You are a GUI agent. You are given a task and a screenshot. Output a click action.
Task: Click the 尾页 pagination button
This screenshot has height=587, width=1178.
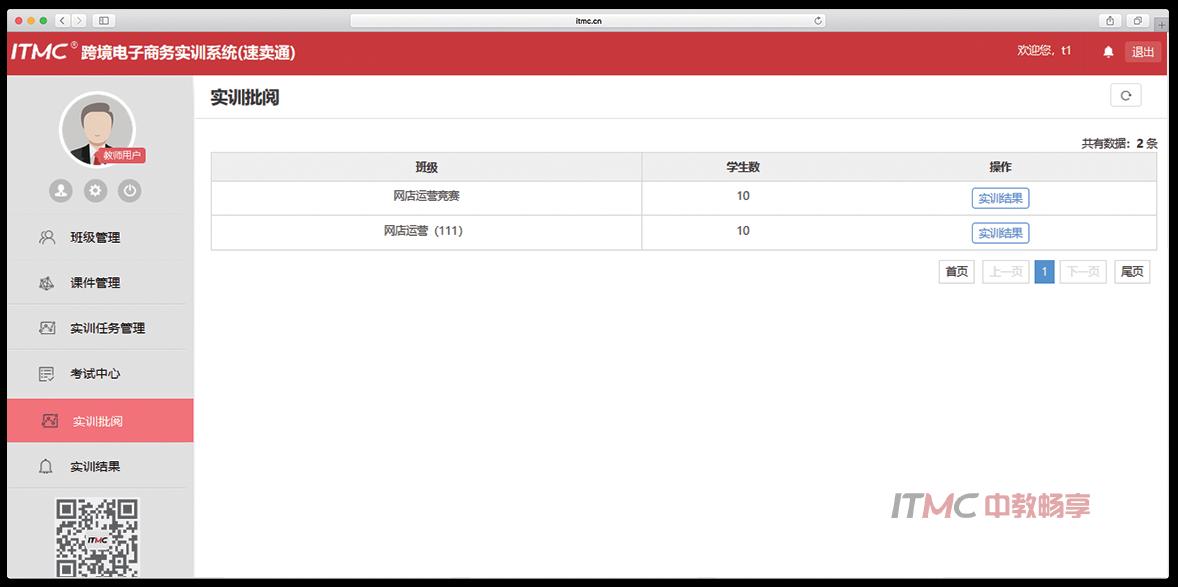coord(1131,271)
